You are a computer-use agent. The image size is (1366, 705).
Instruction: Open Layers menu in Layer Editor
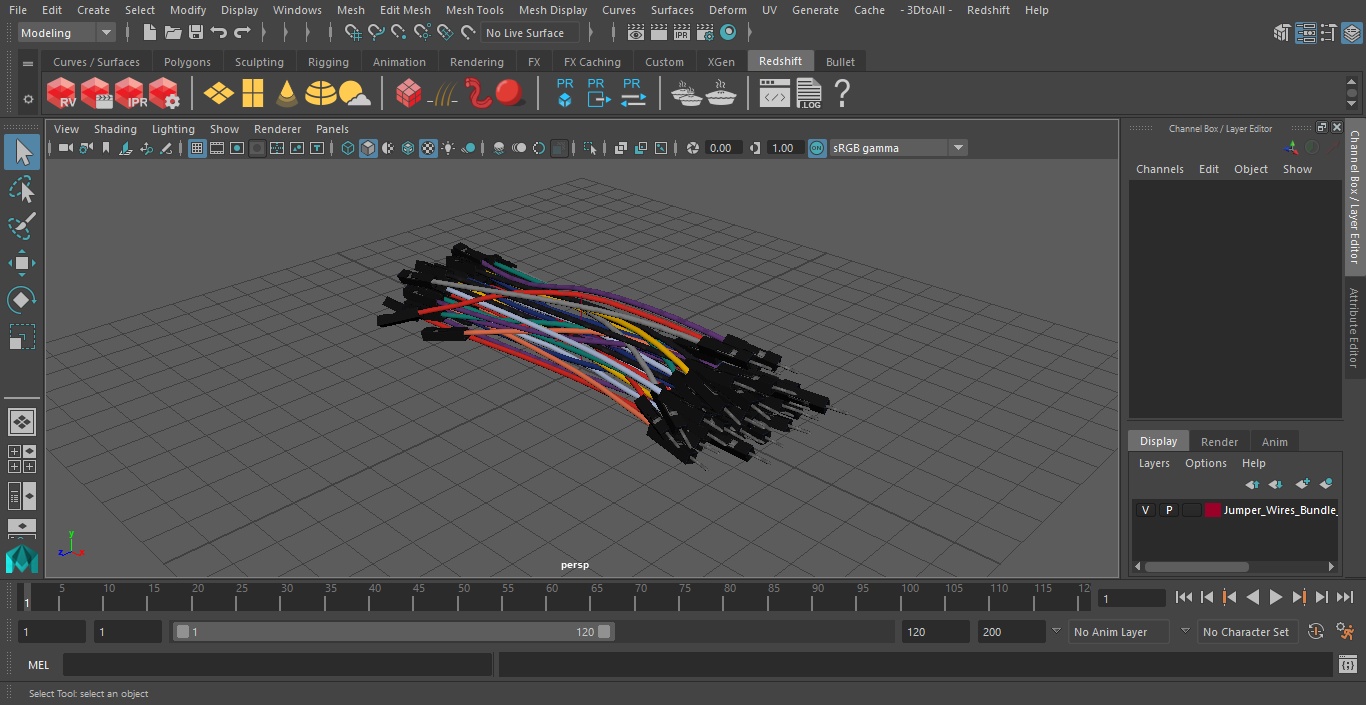[x=1154, y=463]
